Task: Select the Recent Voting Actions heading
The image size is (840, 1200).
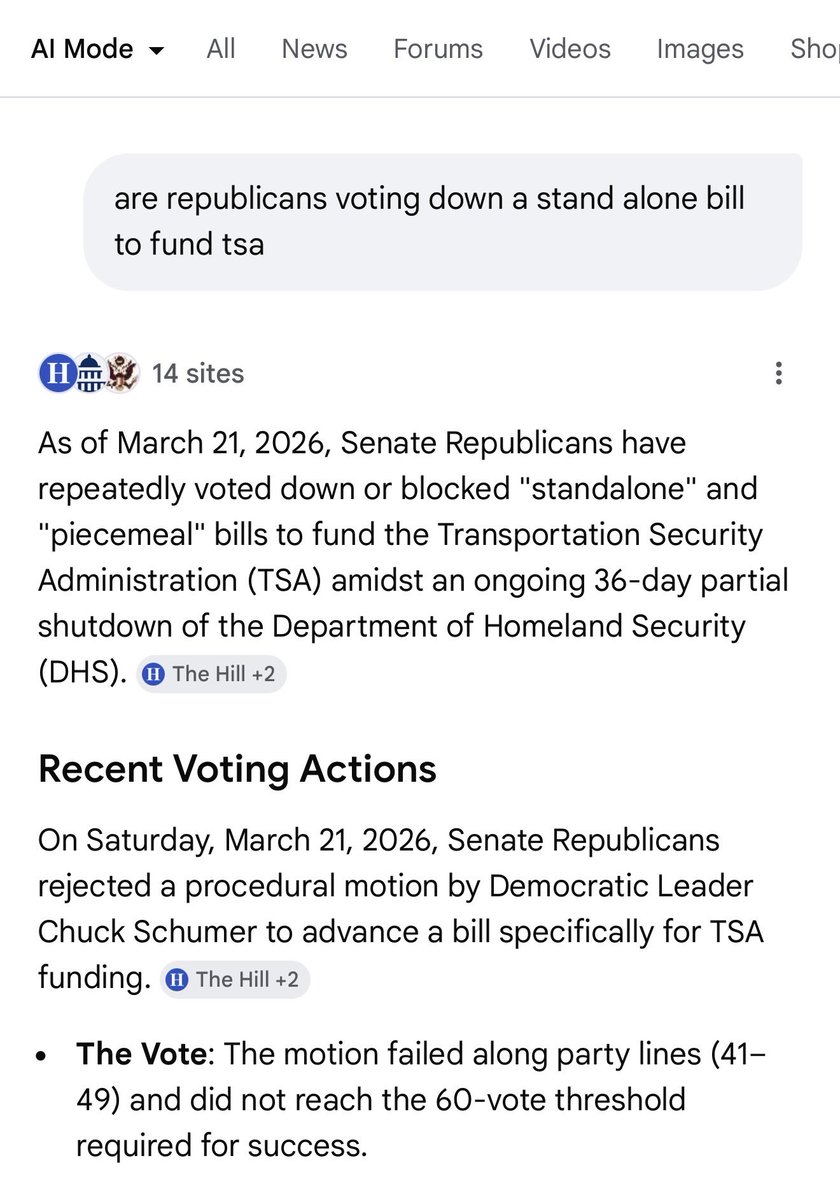Action: click(237, 768)
